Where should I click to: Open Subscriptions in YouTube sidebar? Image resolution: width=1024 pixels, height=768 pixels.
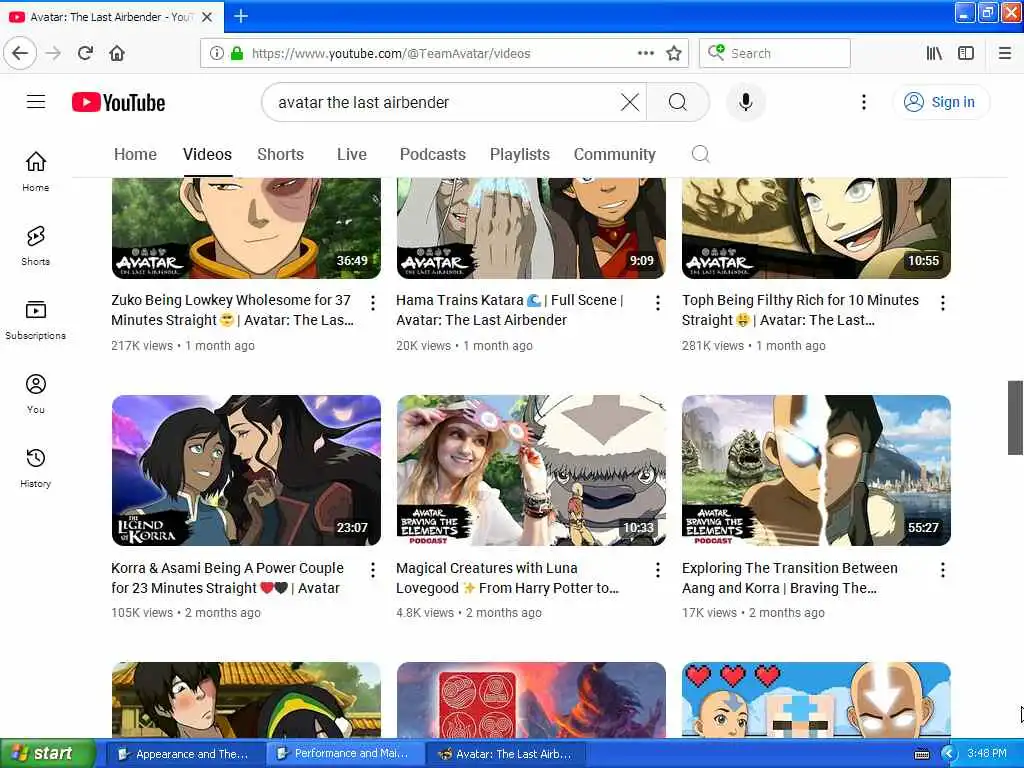click(36, 319)
